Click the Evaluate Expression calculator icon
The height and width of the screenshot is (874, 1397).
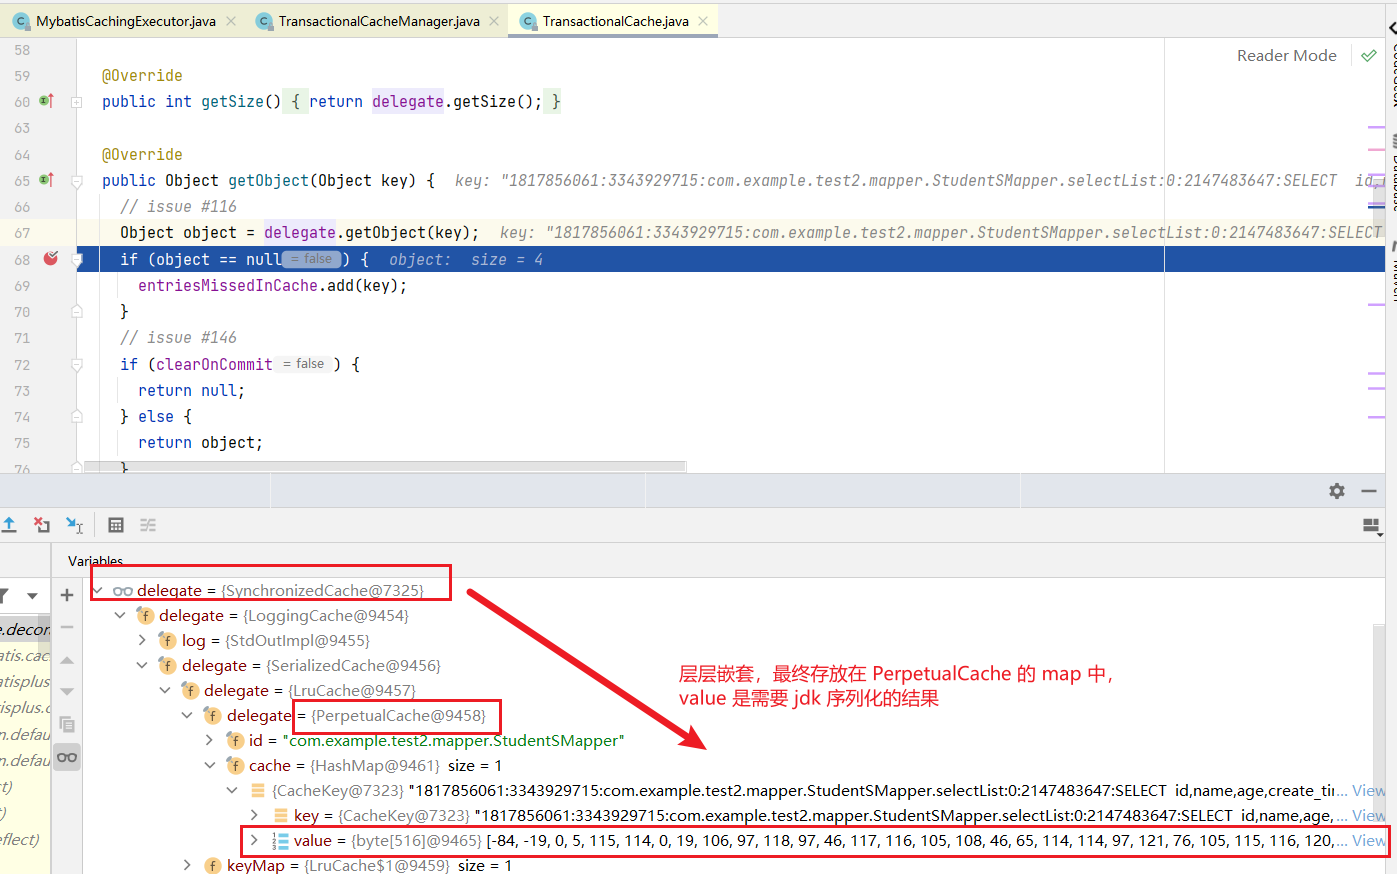click(x=116, y=525)
